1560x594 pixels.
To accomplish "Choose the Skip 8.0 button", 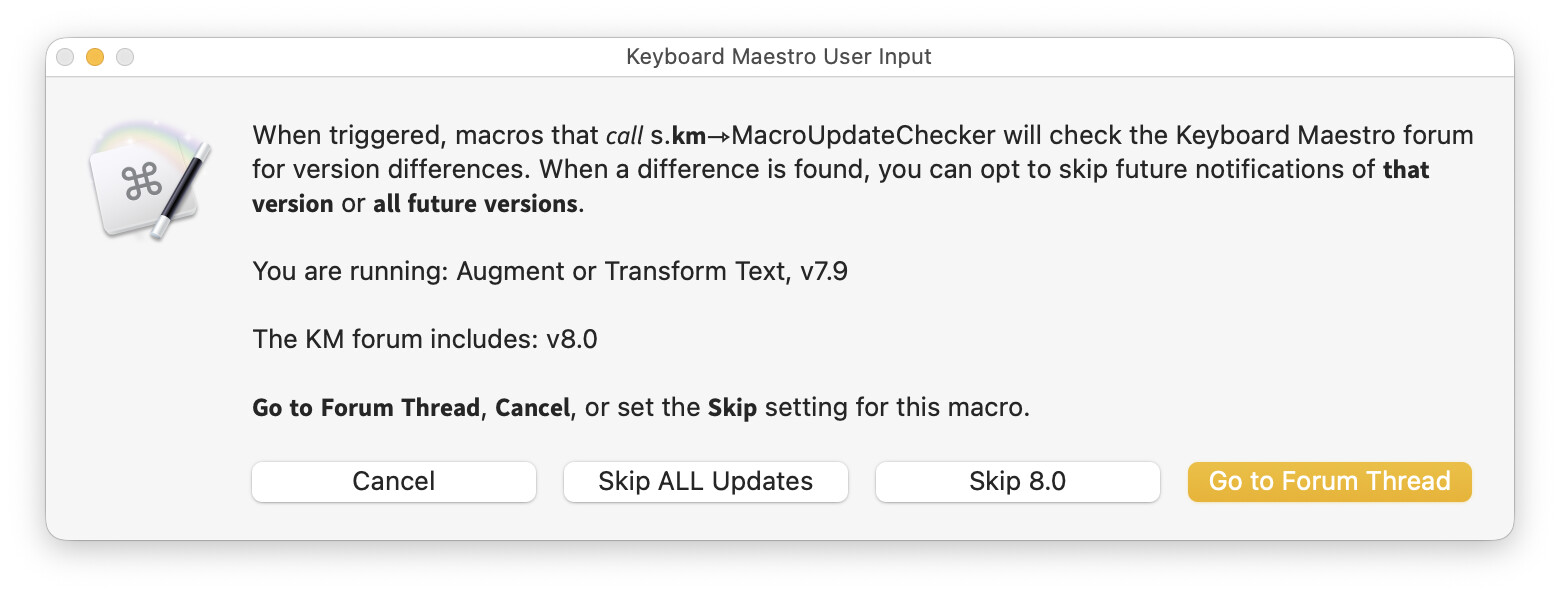I will [x=1017, y=481].
